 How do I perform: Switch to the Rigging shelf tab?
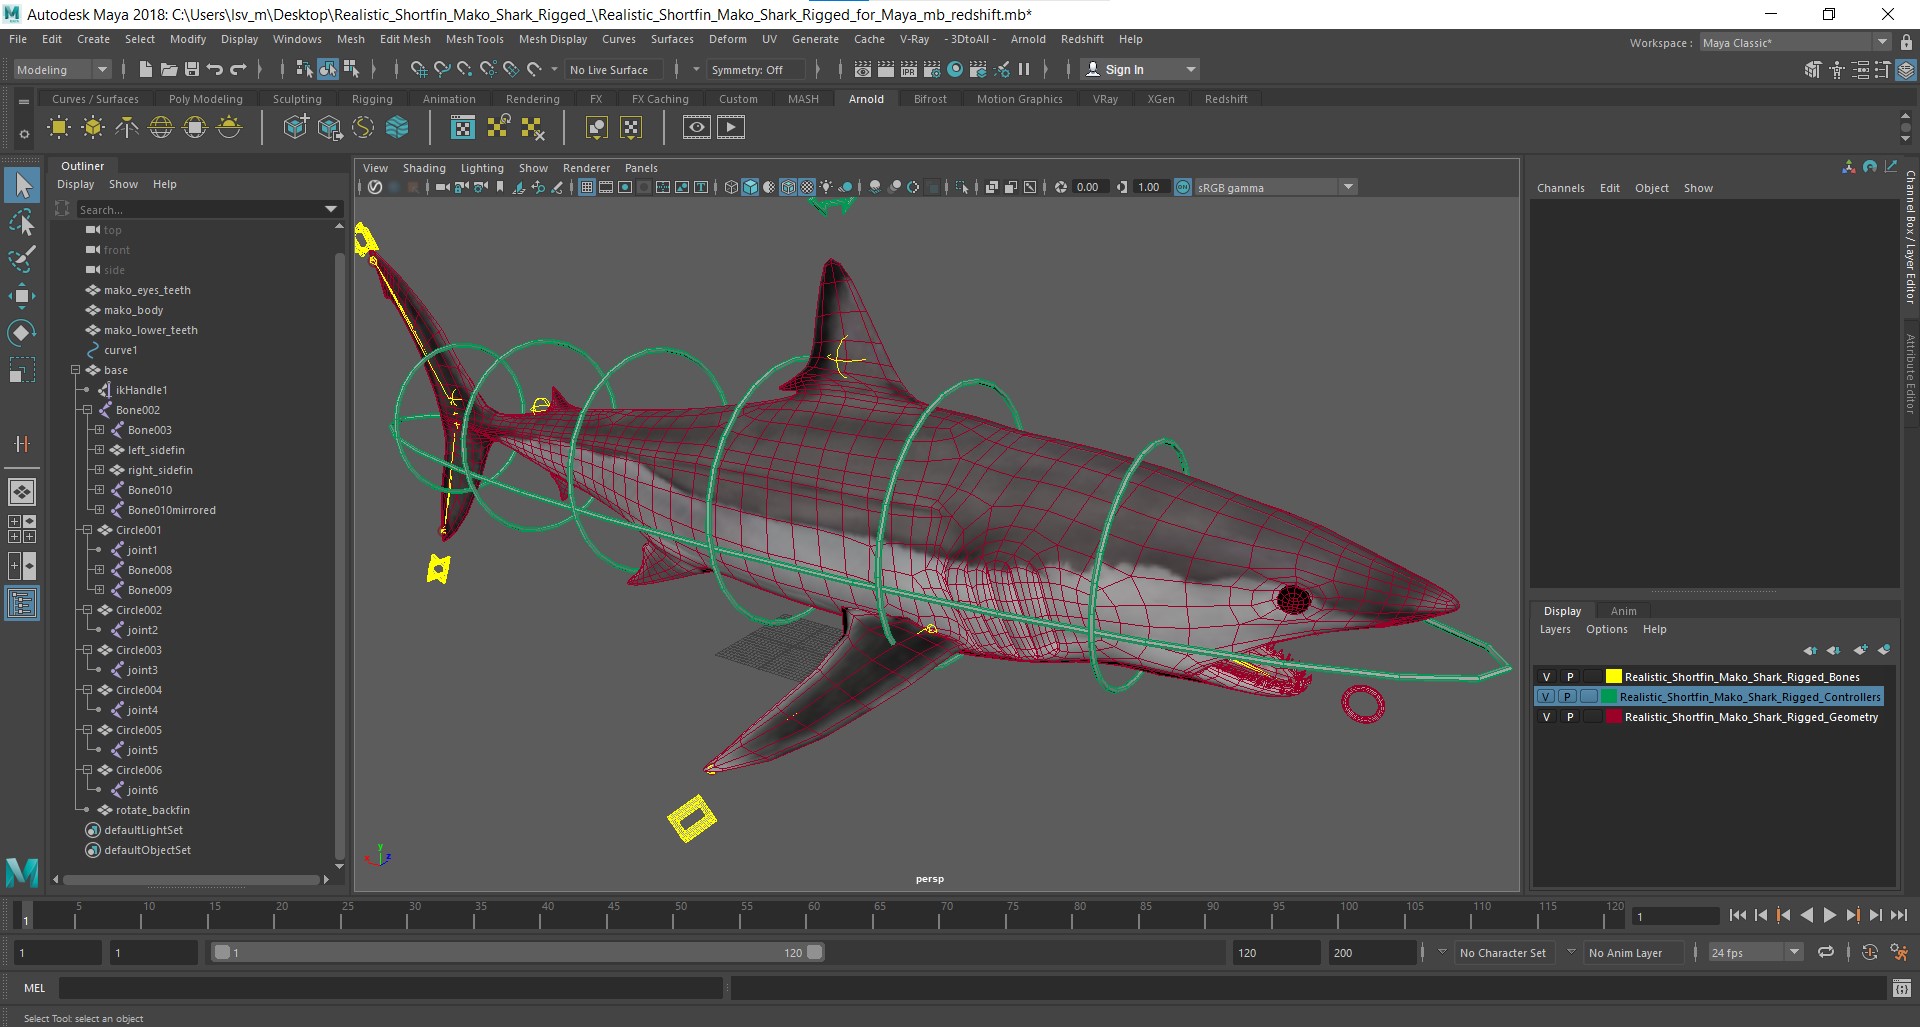(x=372, y=99)
